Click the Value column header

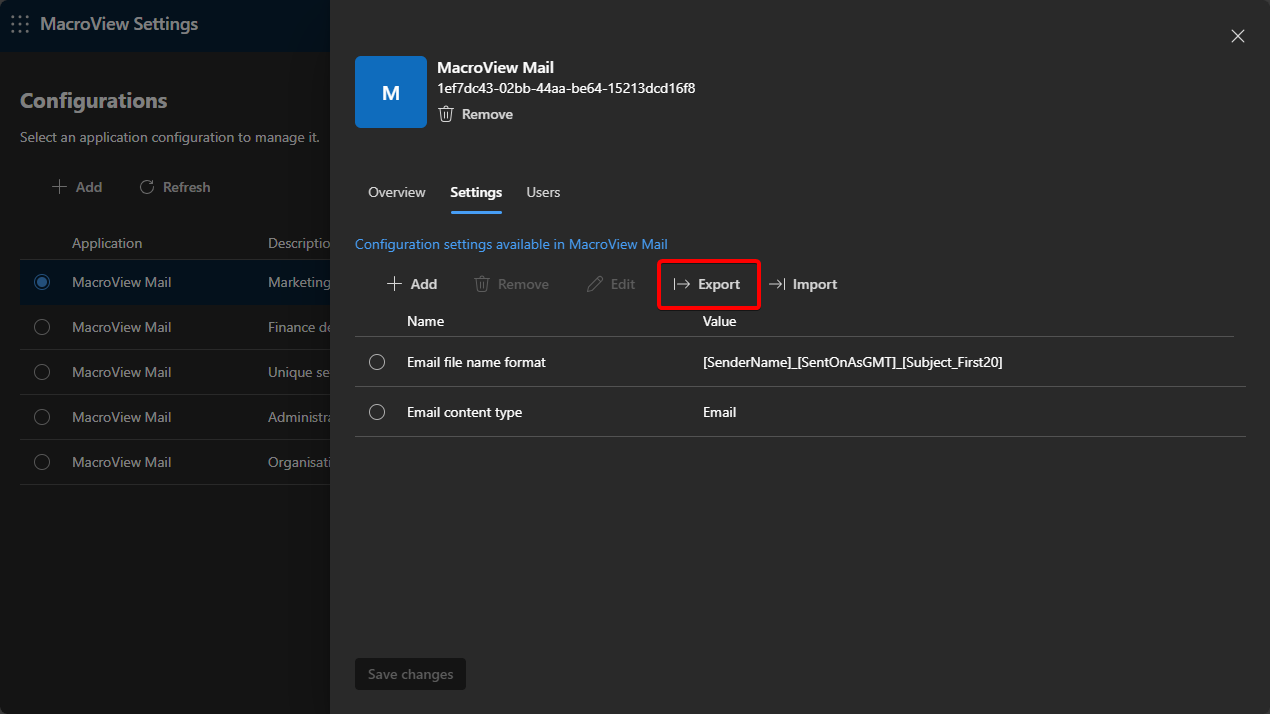[x=719, y=321]
